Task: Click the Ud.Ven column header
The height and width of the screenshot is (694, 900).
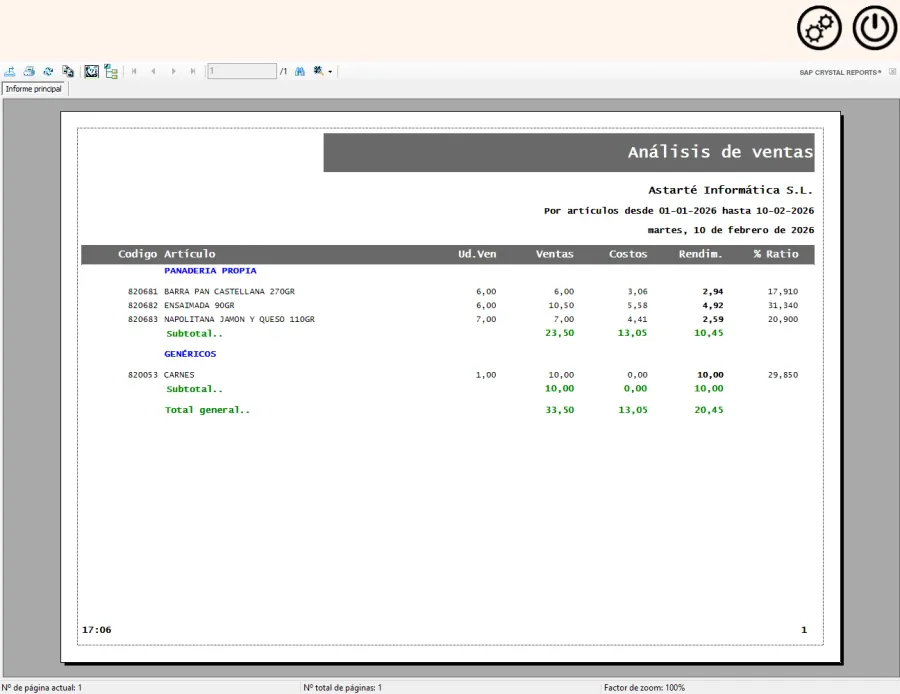Action: (x=477, y=254)
